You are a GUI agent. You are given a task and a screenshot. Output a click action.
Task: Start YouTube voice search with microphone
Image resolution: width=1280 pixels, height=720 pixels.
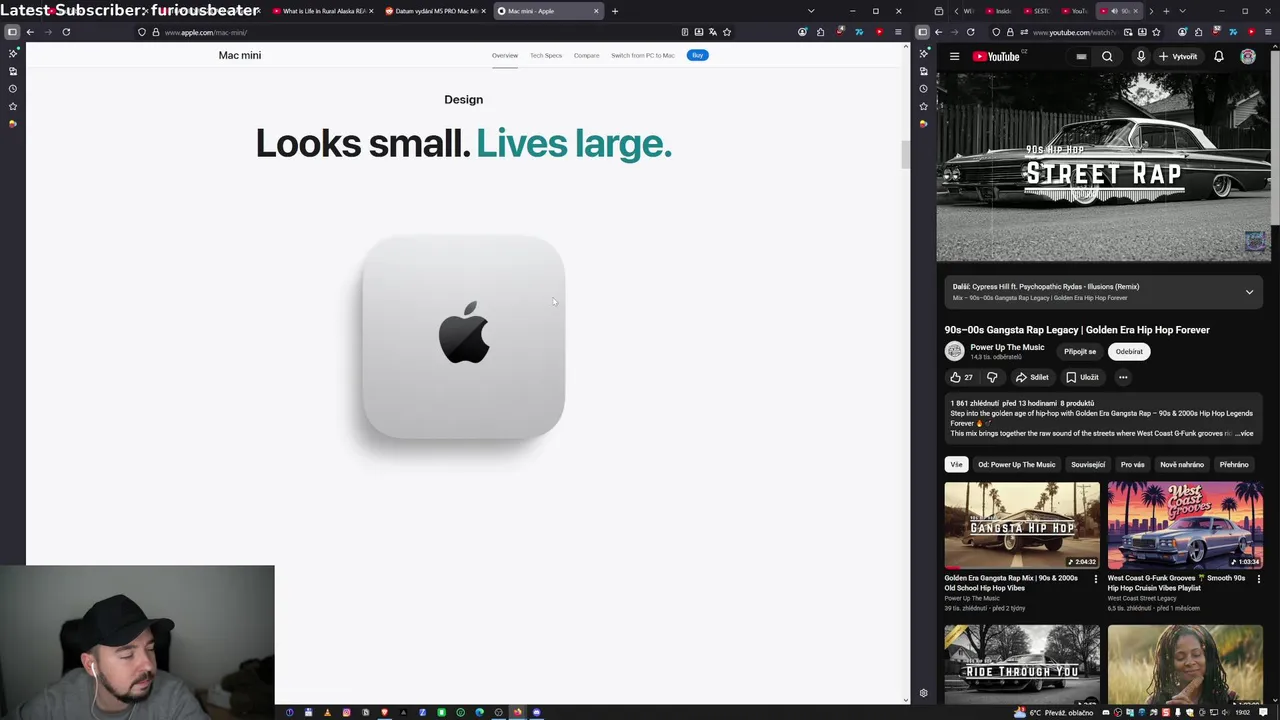click(1140, 57)
